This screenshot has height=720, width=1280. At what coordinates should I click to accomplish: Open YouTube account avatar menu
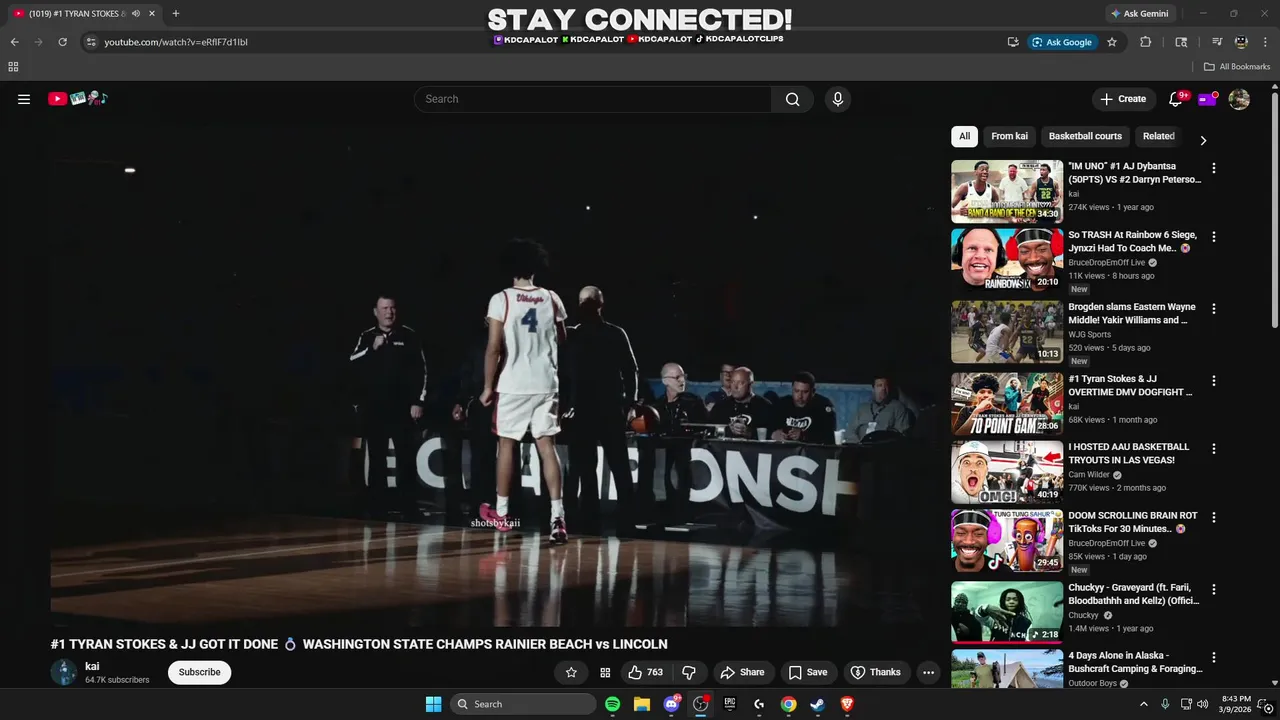(1239, 99)
